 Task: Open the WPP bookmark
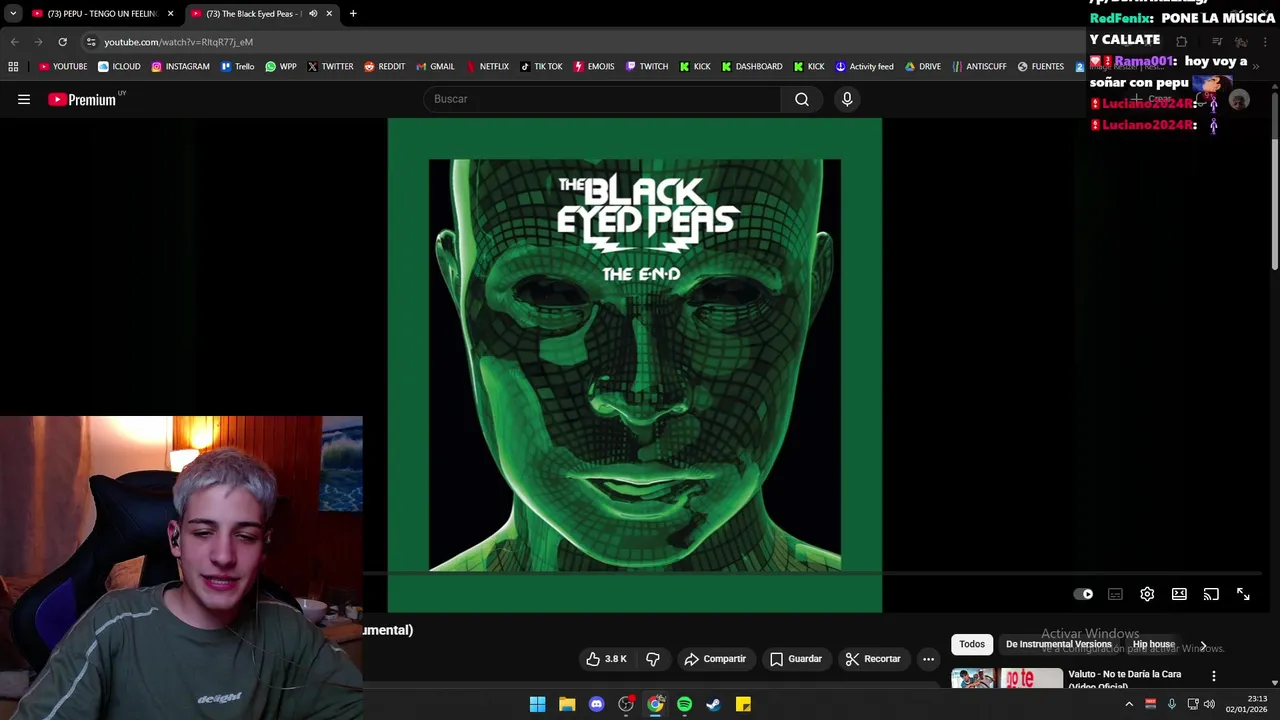280,67
